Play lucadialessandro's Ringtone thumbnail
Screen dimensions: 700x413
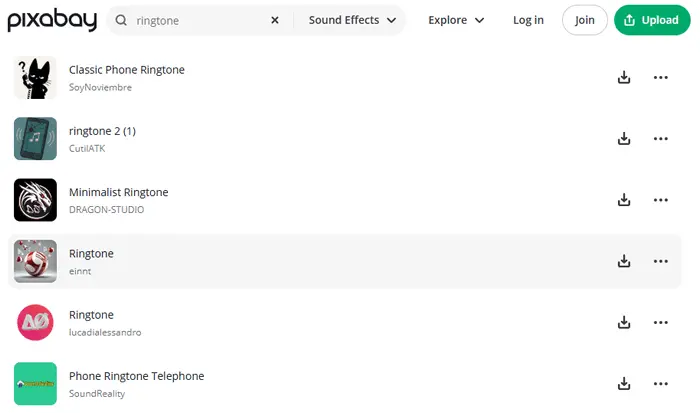[35, 323]
